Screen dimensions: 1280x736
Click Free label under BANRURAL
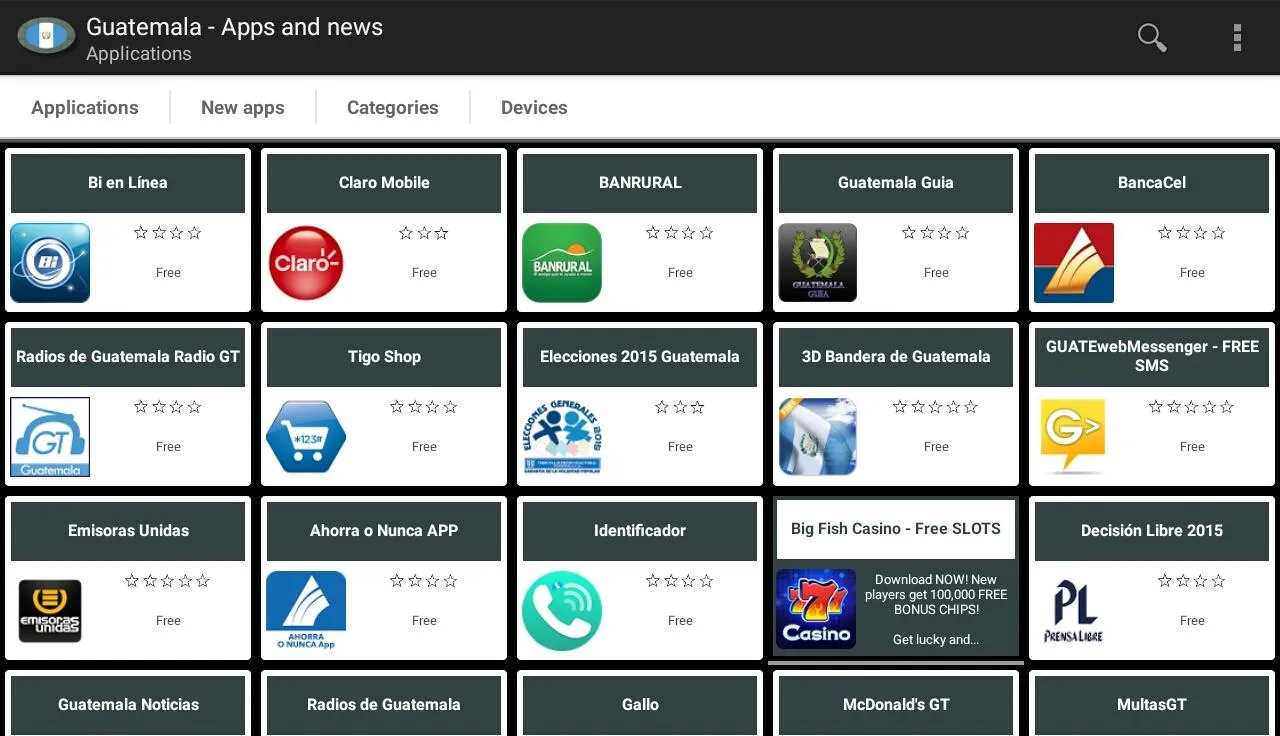click(680, 273)
